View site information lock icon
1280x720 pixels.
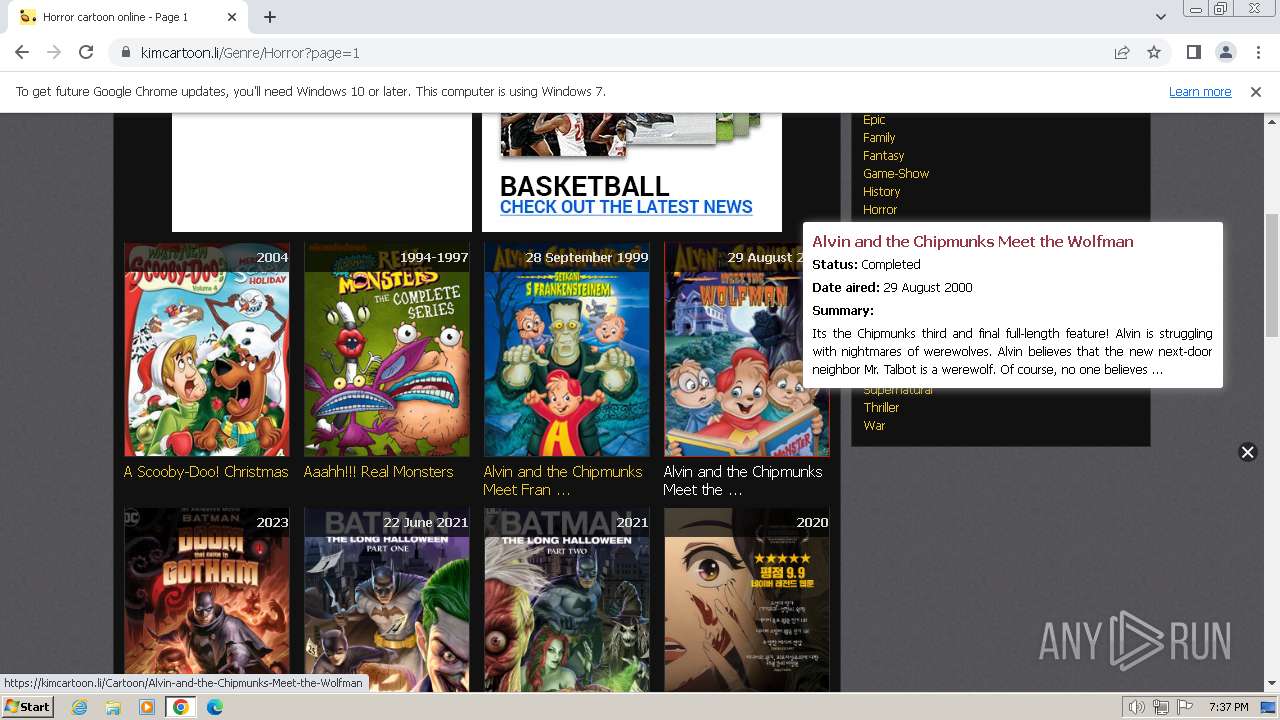click(126, 52)
